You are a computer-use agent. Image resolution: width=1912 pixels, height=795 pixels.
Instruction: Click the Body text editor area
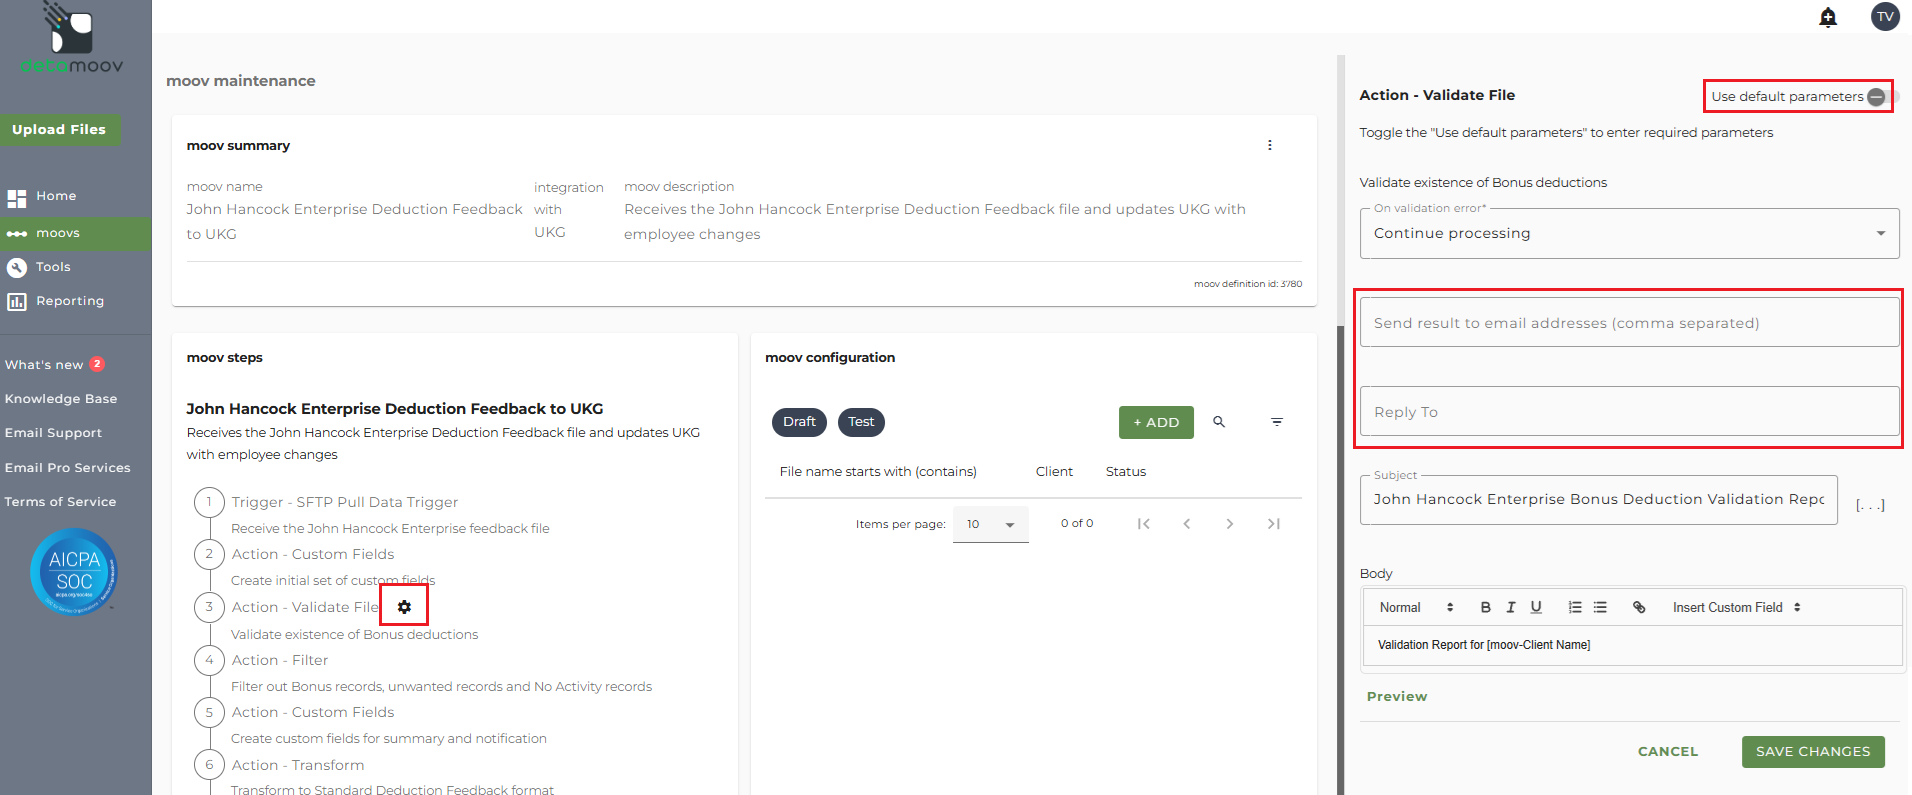pos(1632,645)
